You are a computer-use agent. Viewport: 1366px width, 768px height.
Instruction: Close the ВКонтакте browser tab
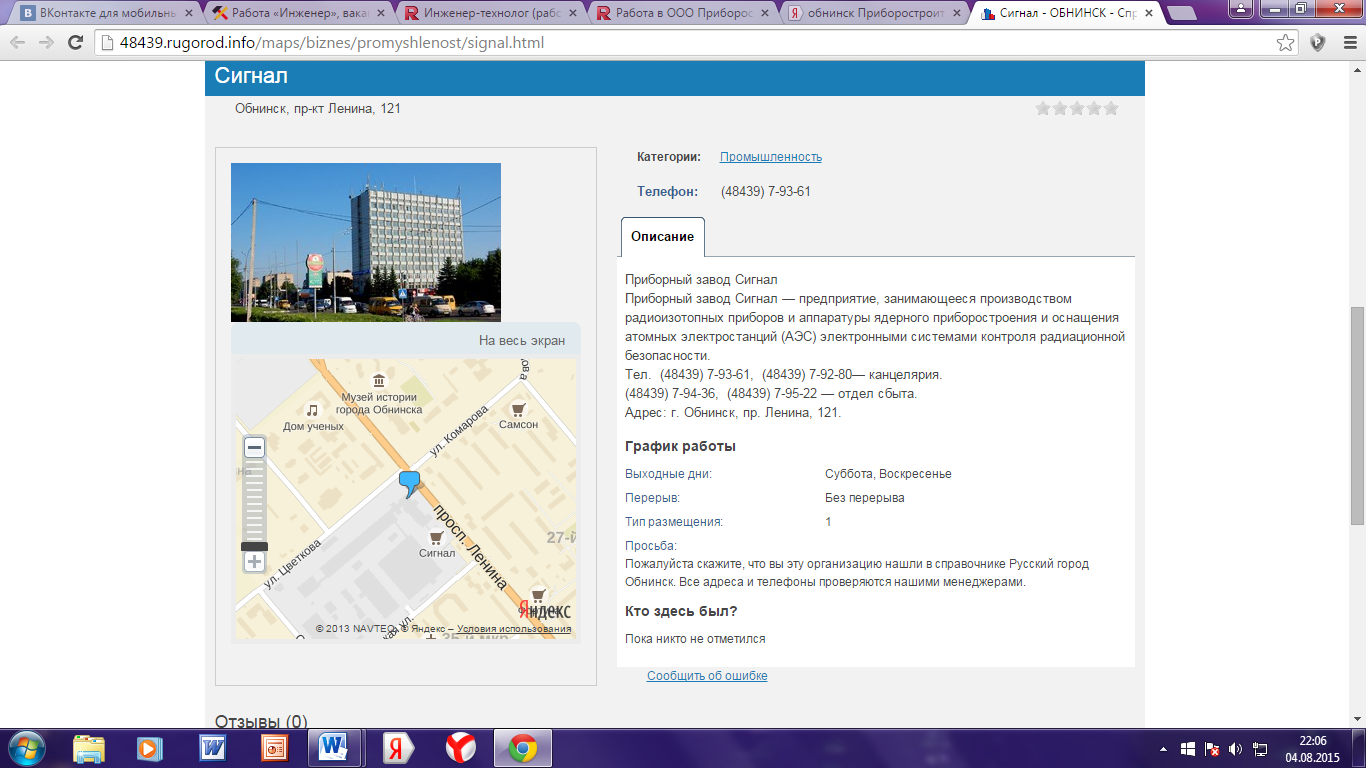tap(188, 14)
